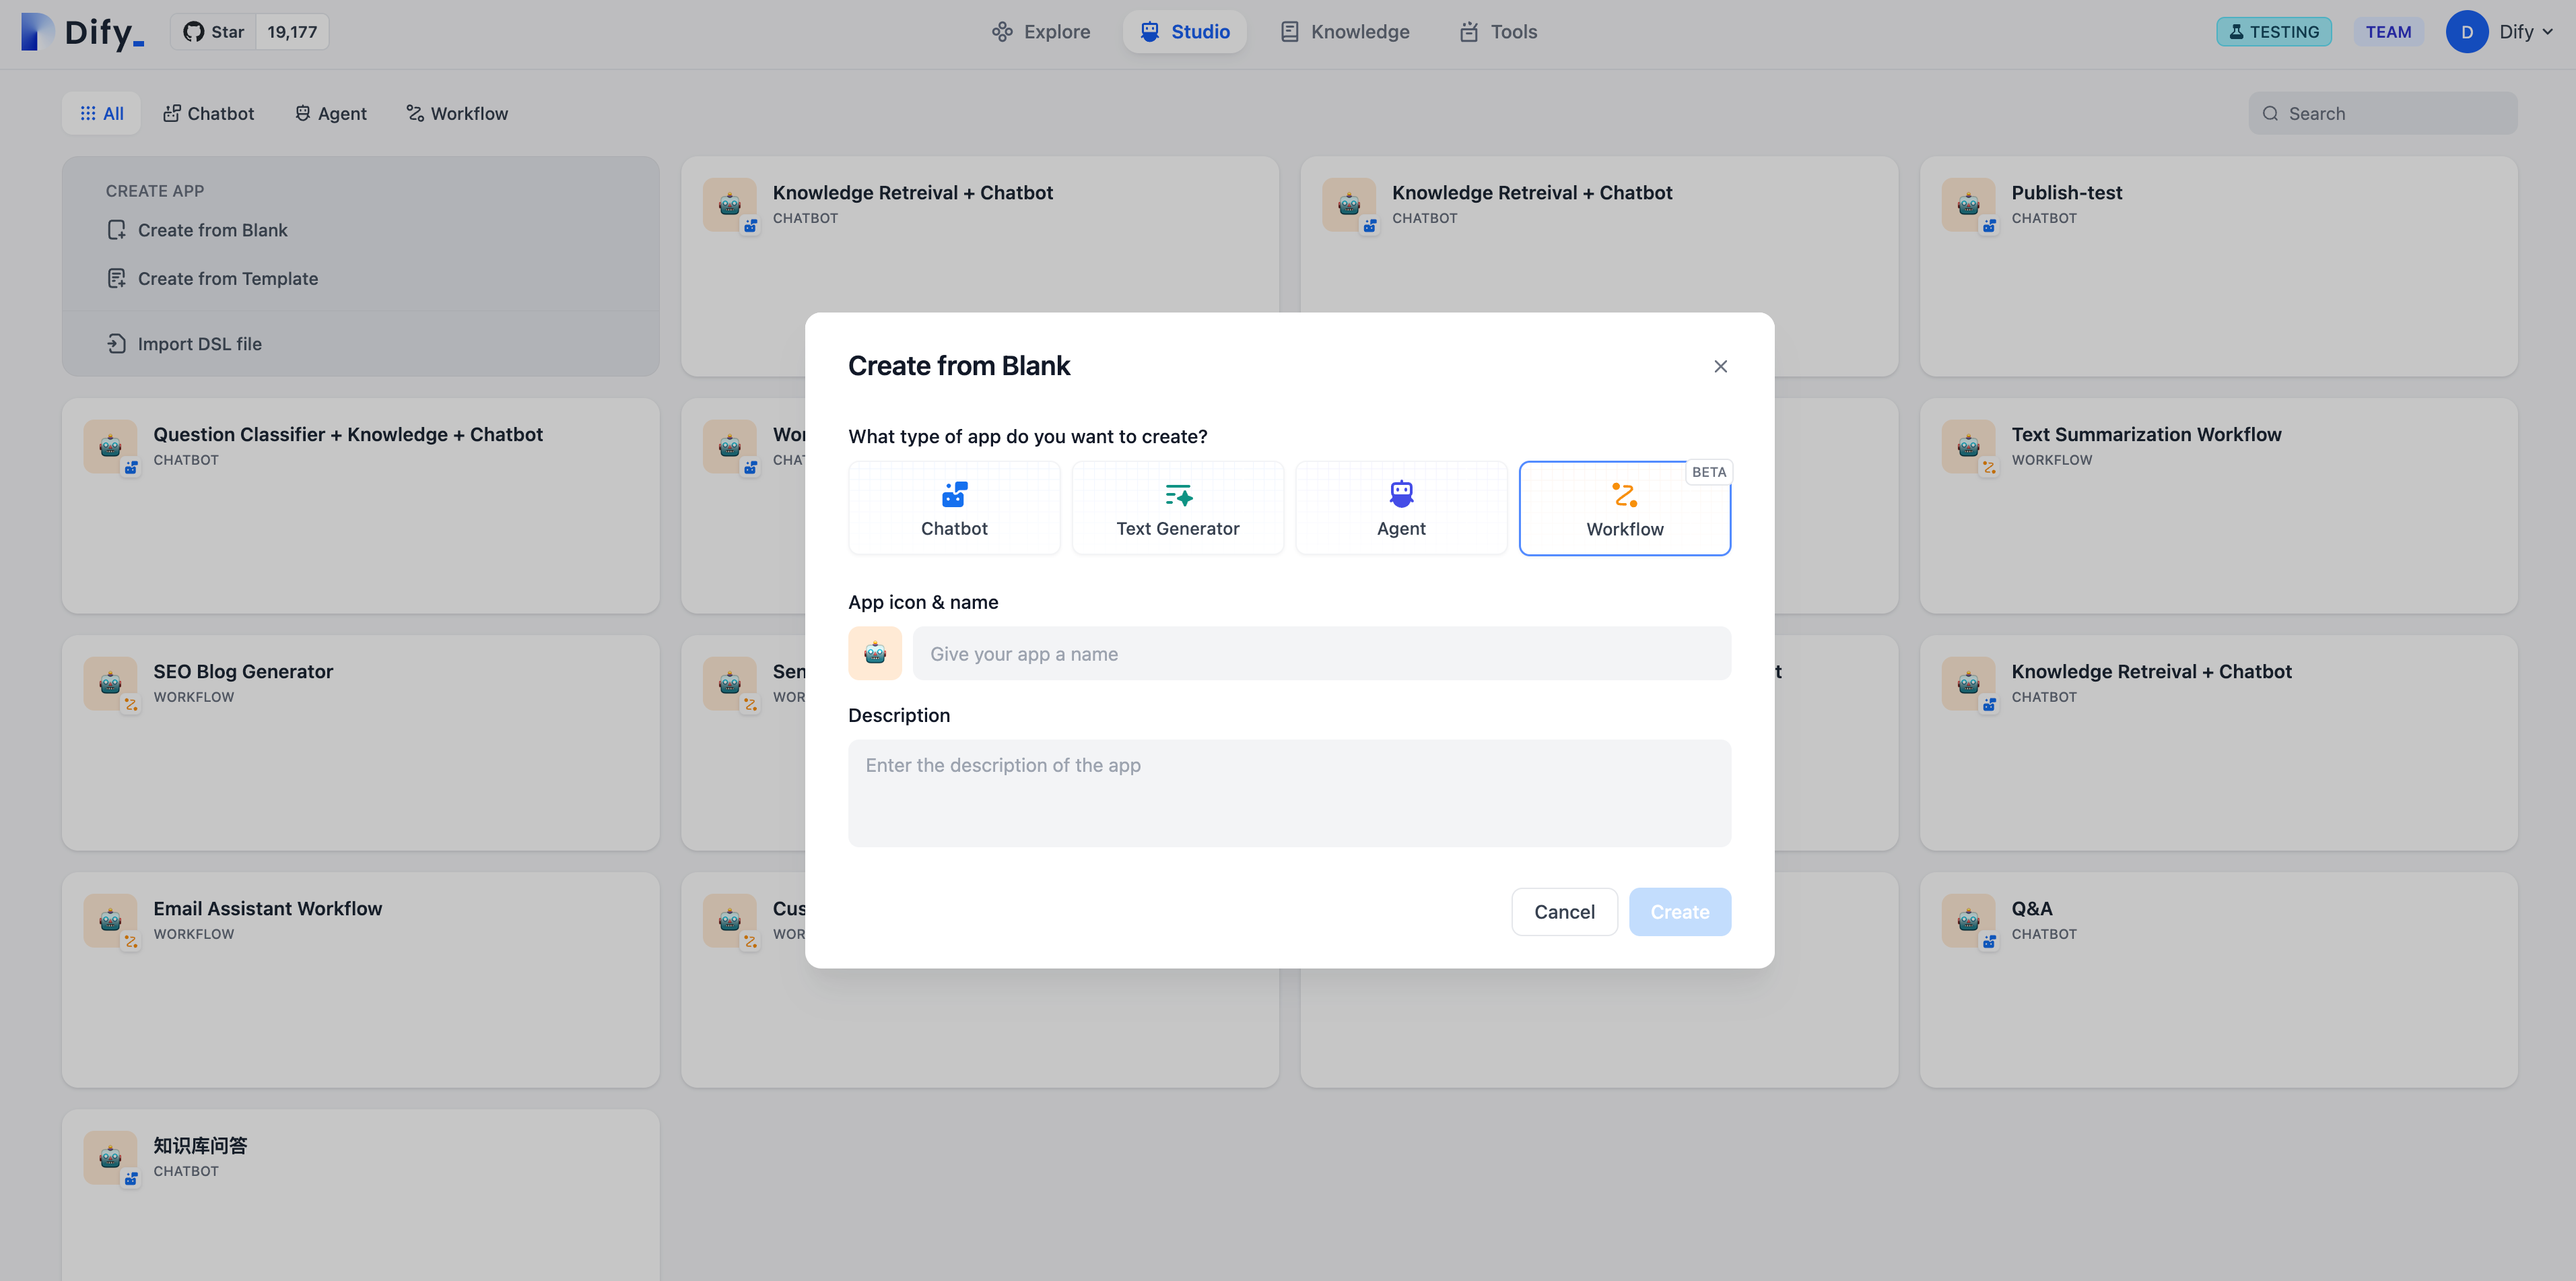This screenshot has width=2576, height=1281.
Task: Pick the Agent app type option
Action: [1400, 508]
